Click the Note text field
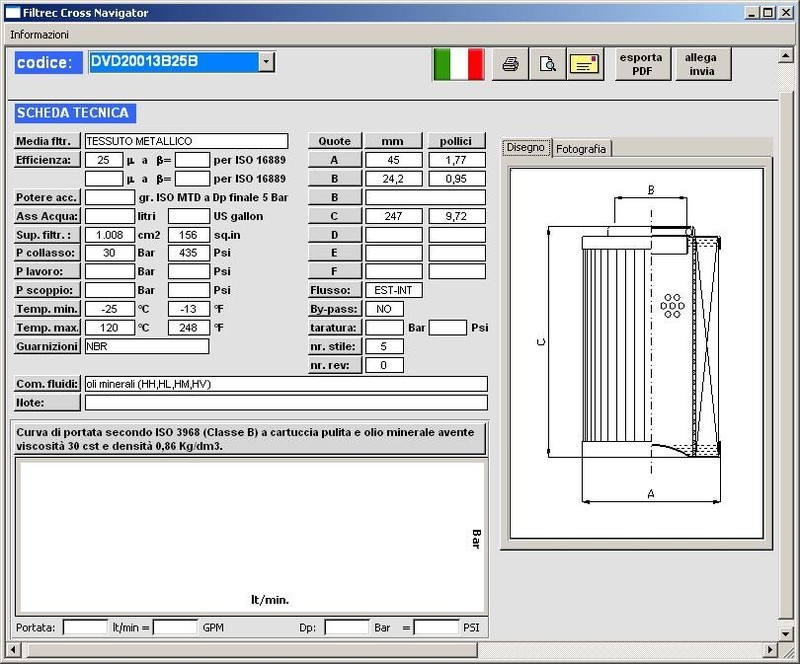The height and width of the screenshot is (664, 800). click(286, 403)
